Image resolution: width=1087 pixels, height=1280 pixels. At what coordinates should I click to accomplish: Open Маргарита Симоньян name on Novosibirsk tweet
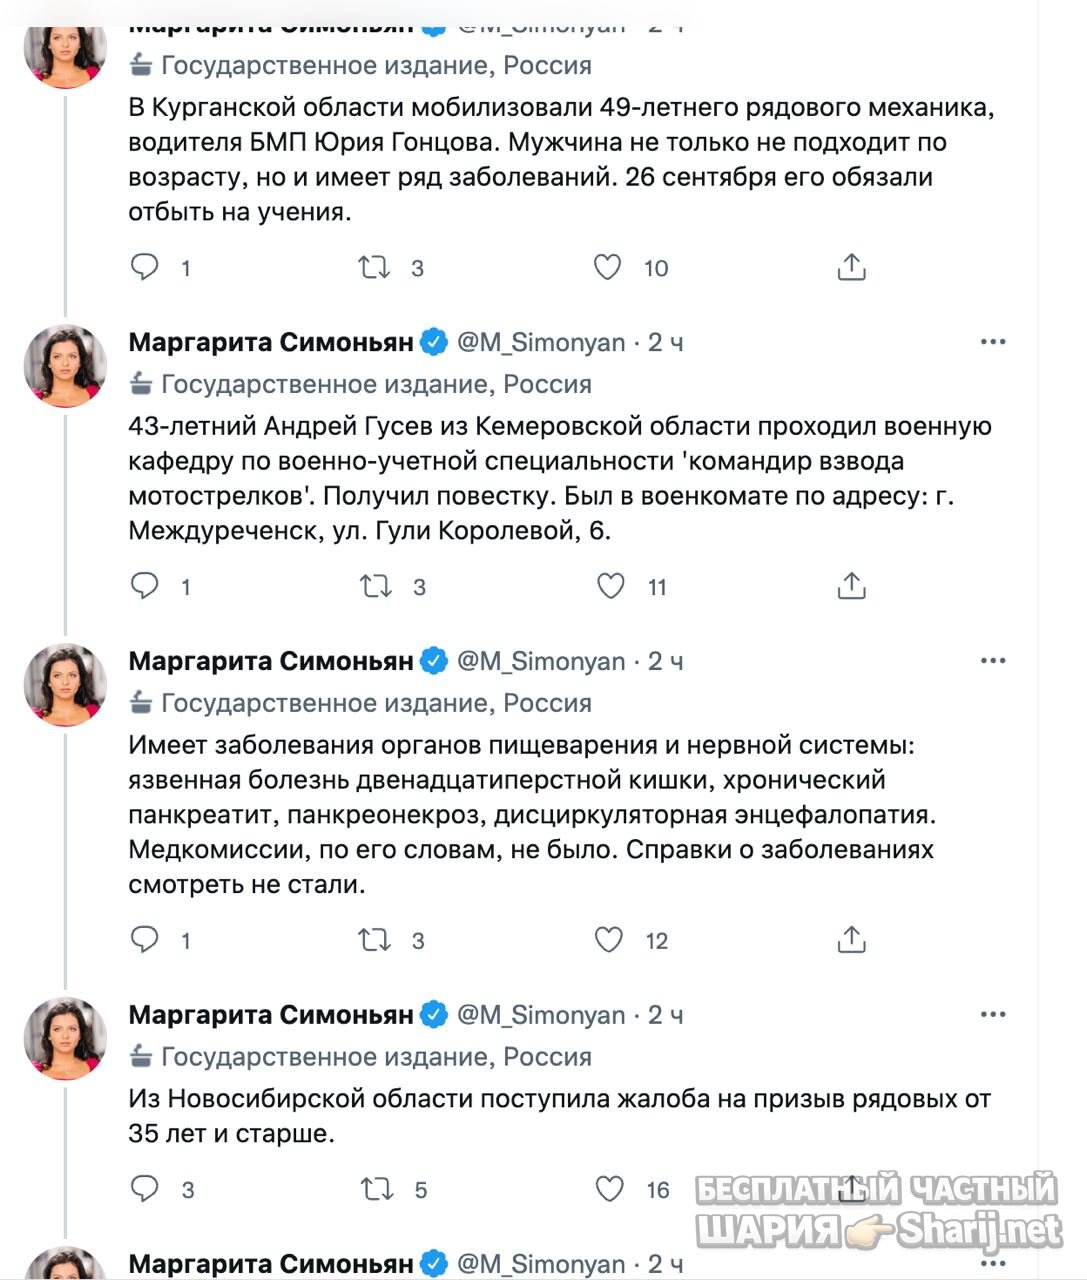(271, 1015)
